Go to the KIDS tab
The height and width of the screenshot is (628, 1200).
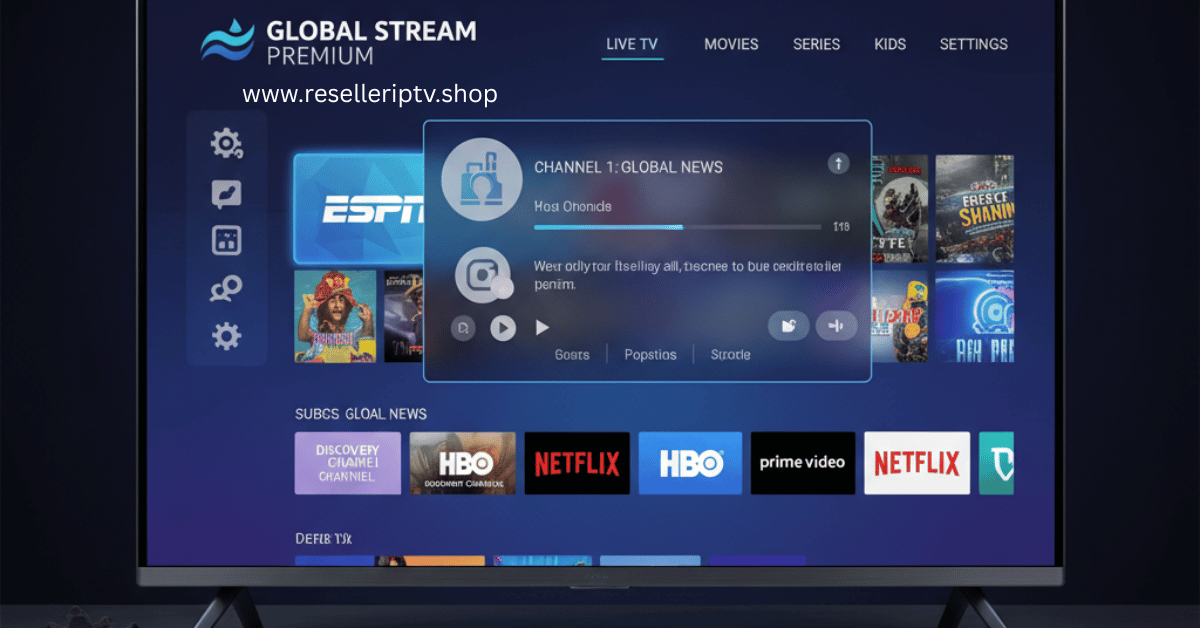[889, 45]
